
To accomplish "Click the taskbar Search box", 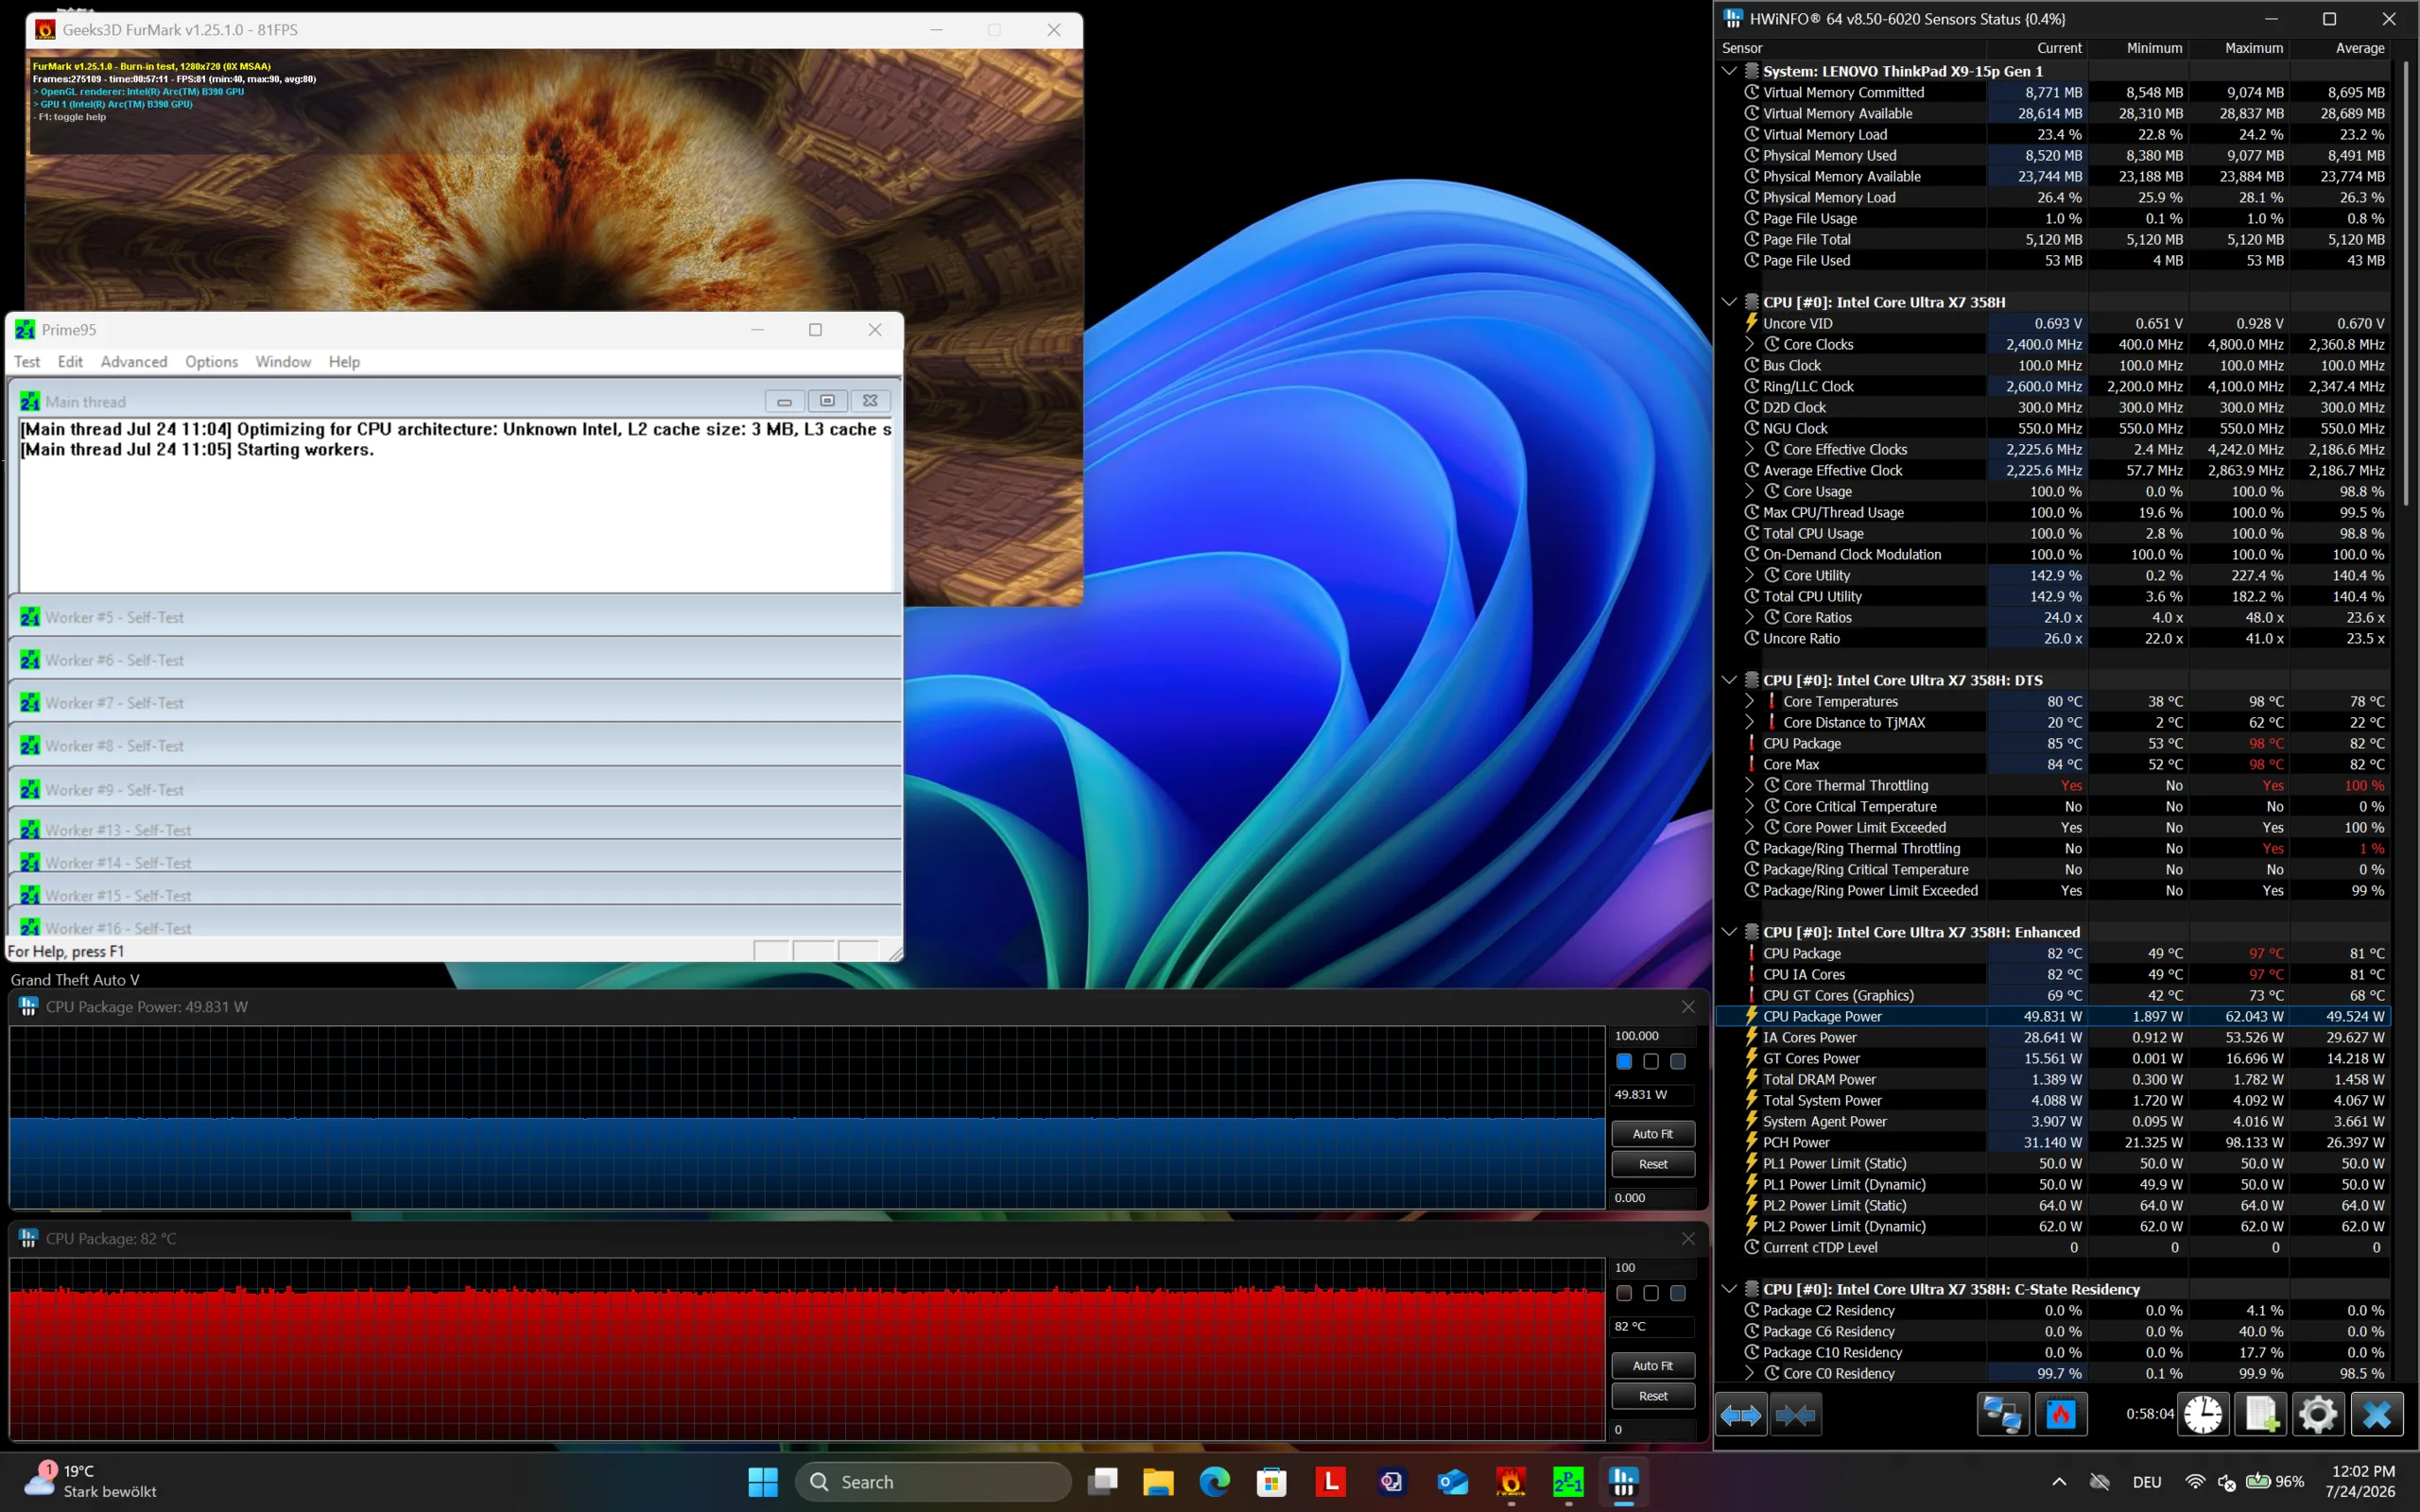I will [x=933, y=1482].
